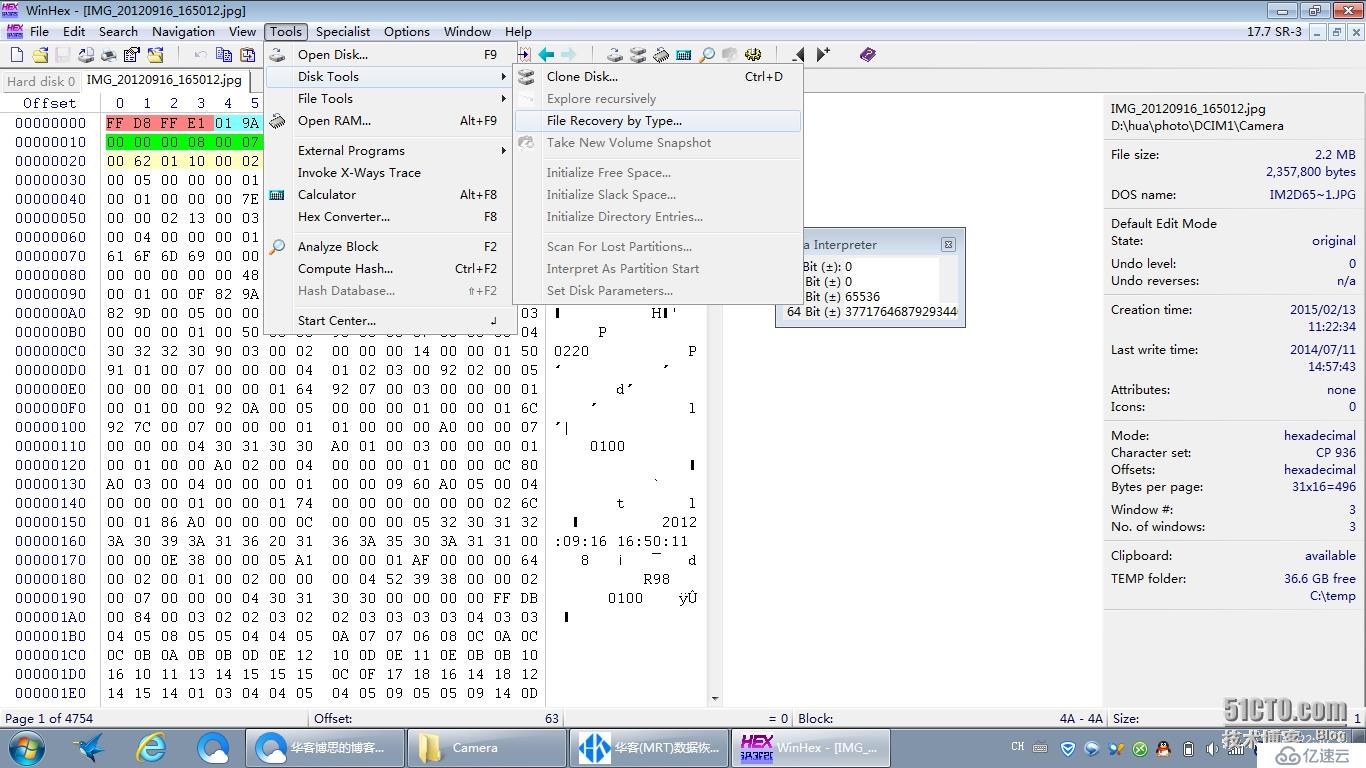Click the Open Disk drive toolbar icon
Viewport: 1366px width, 768px height.
click(x=615, y=55)
